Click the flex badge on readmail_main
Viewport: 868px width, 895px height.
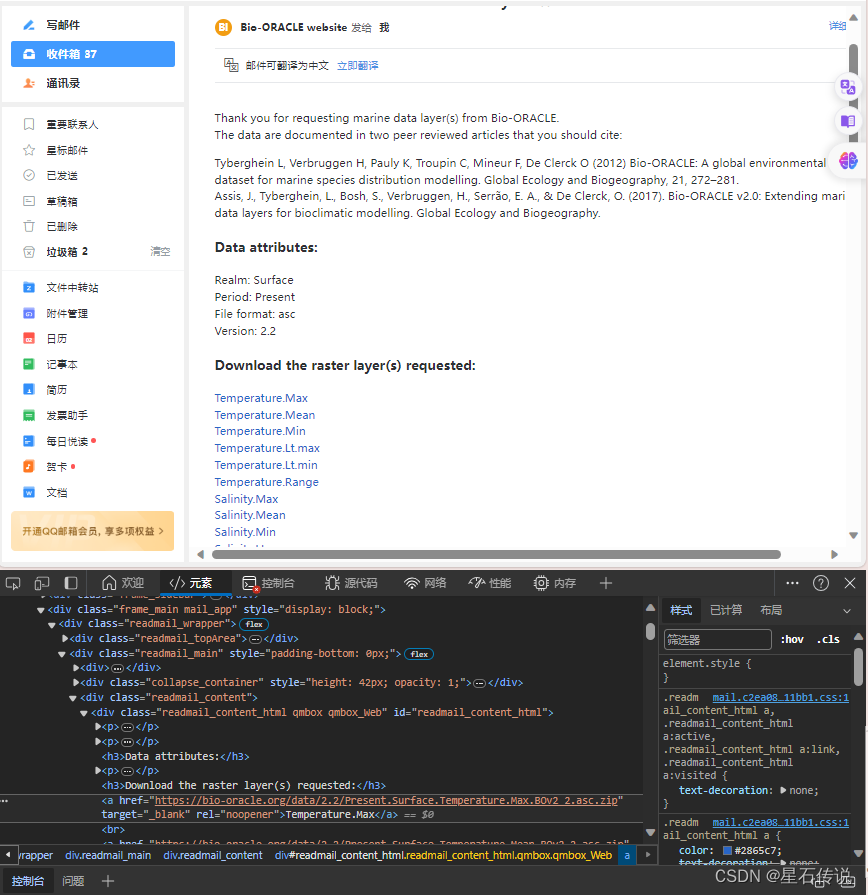tap(419, 654)
